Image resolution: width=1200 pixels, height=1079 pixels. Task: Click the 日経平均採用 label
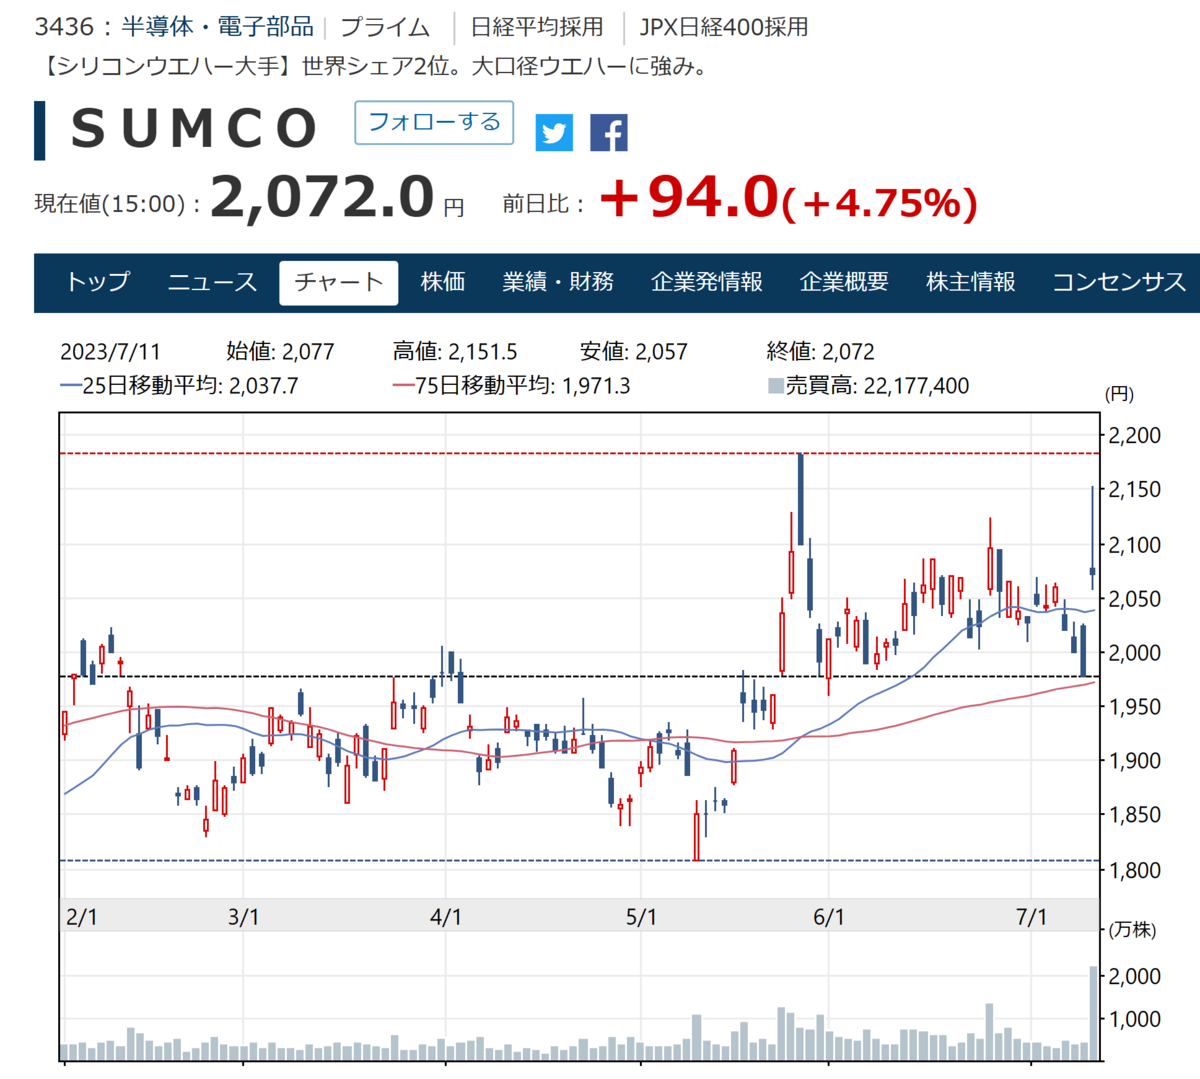coord(537,27)
